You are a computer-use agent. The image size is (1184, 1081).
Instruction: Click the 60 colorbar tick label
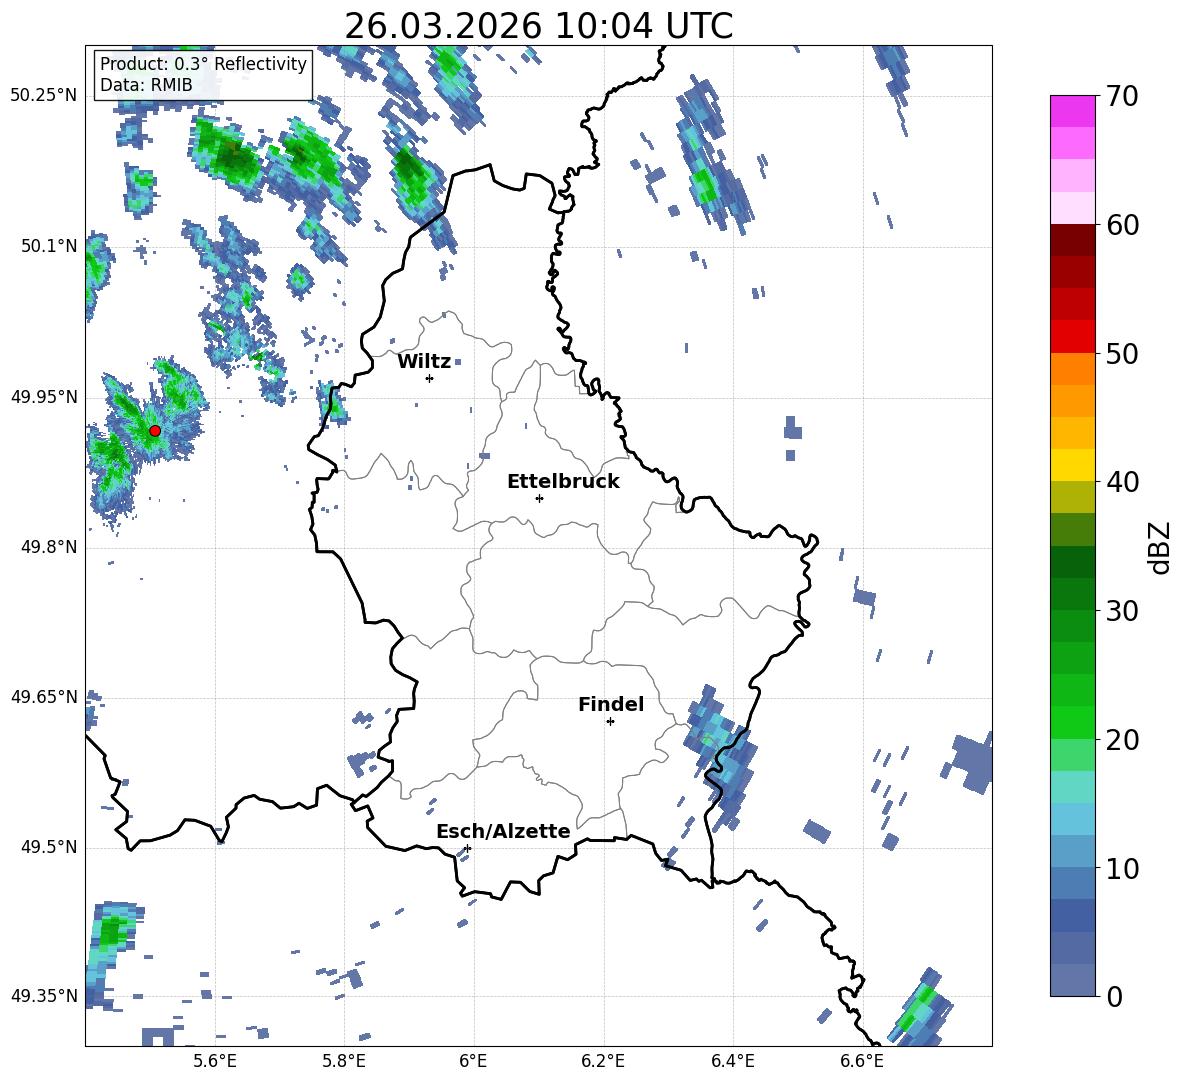click(1122, 225)
